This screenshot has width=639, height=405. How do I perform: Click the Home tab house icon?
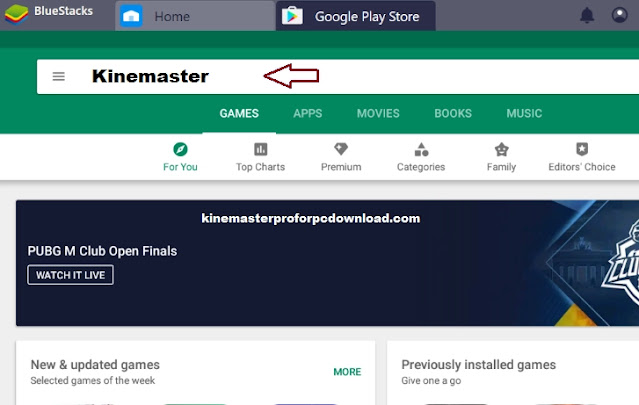point(131,16)
